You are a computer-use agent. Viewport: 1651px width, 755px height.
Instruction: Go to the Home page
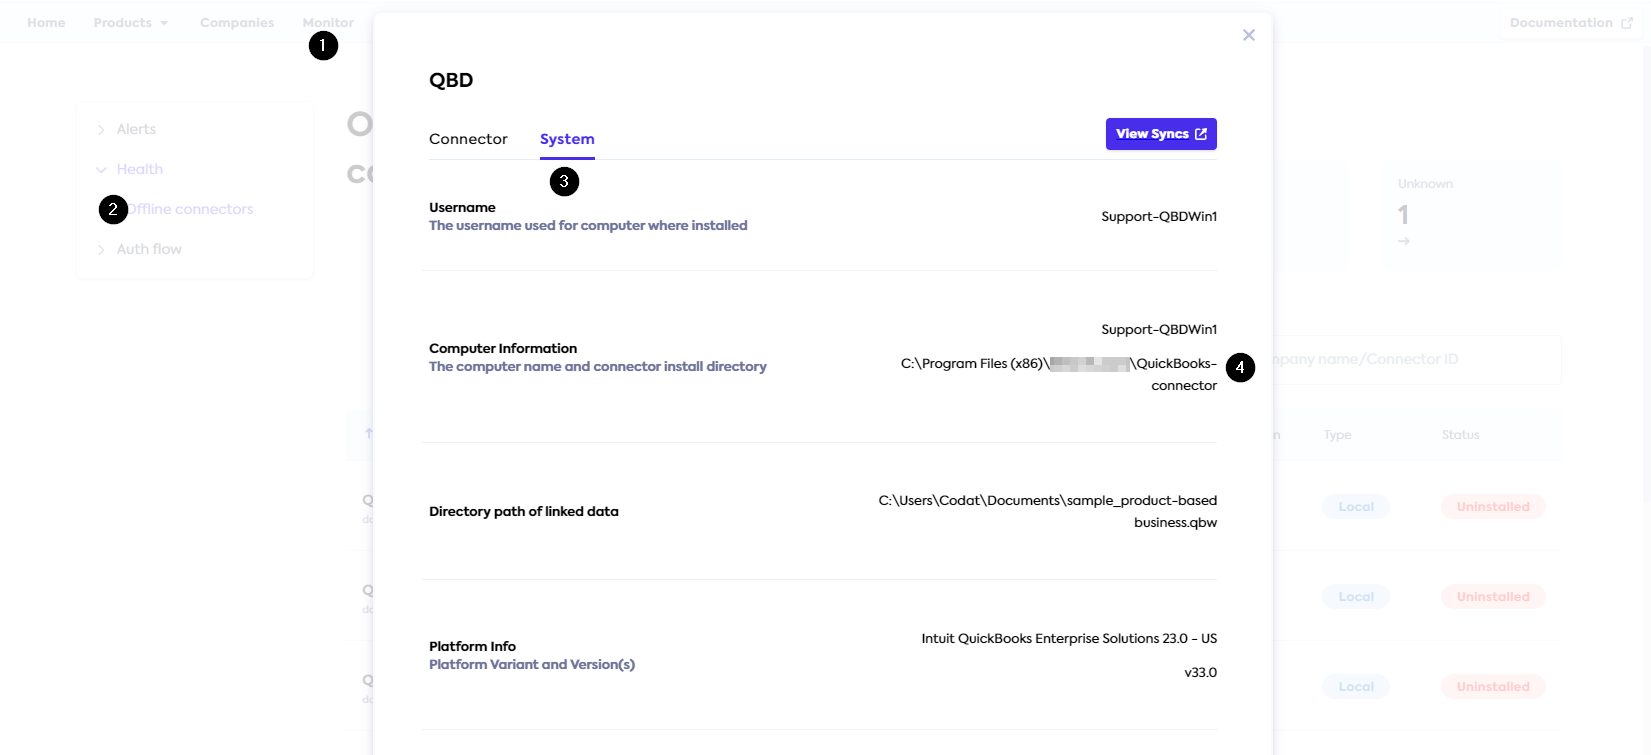click(46, 23)
